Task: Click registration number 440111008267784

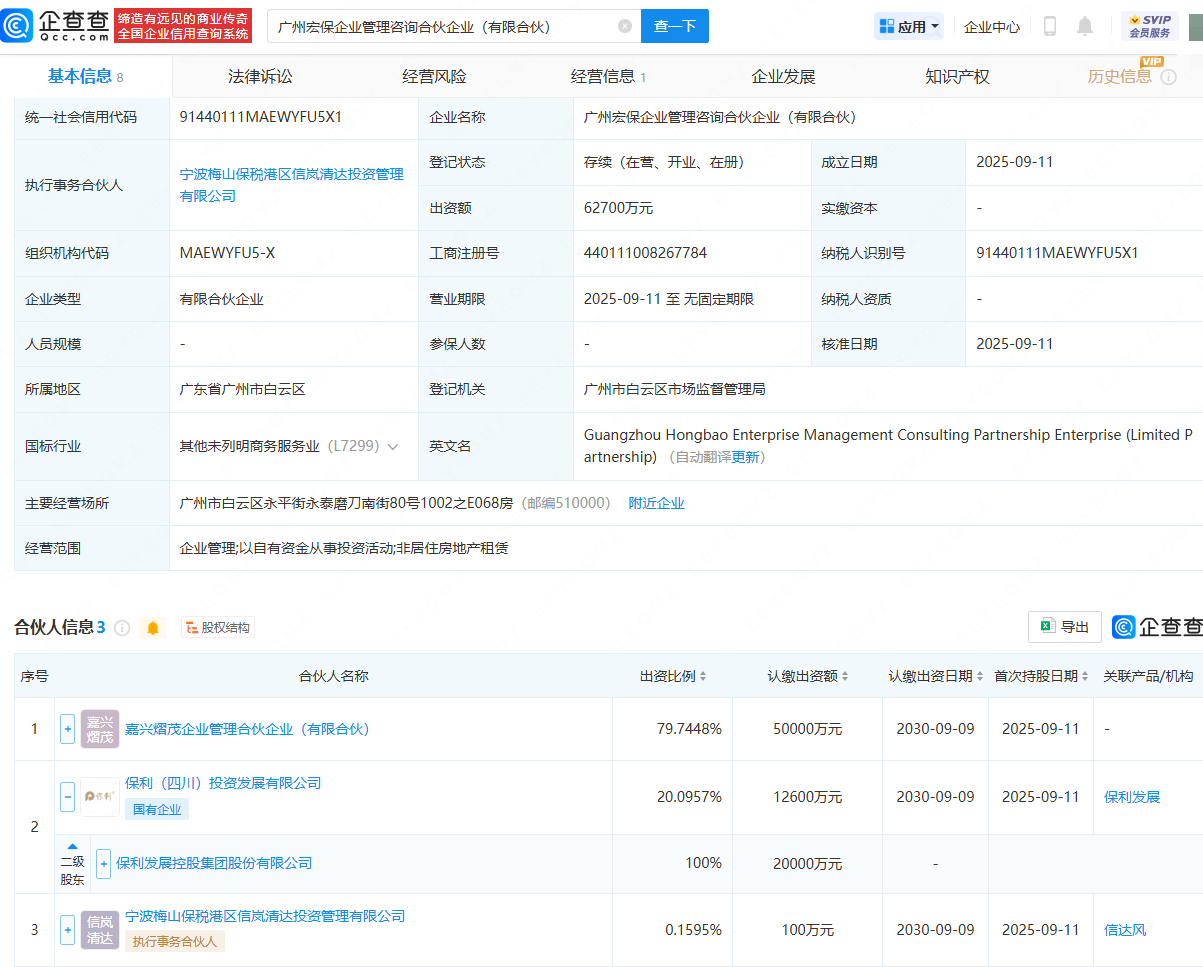Action: [645, 253]
